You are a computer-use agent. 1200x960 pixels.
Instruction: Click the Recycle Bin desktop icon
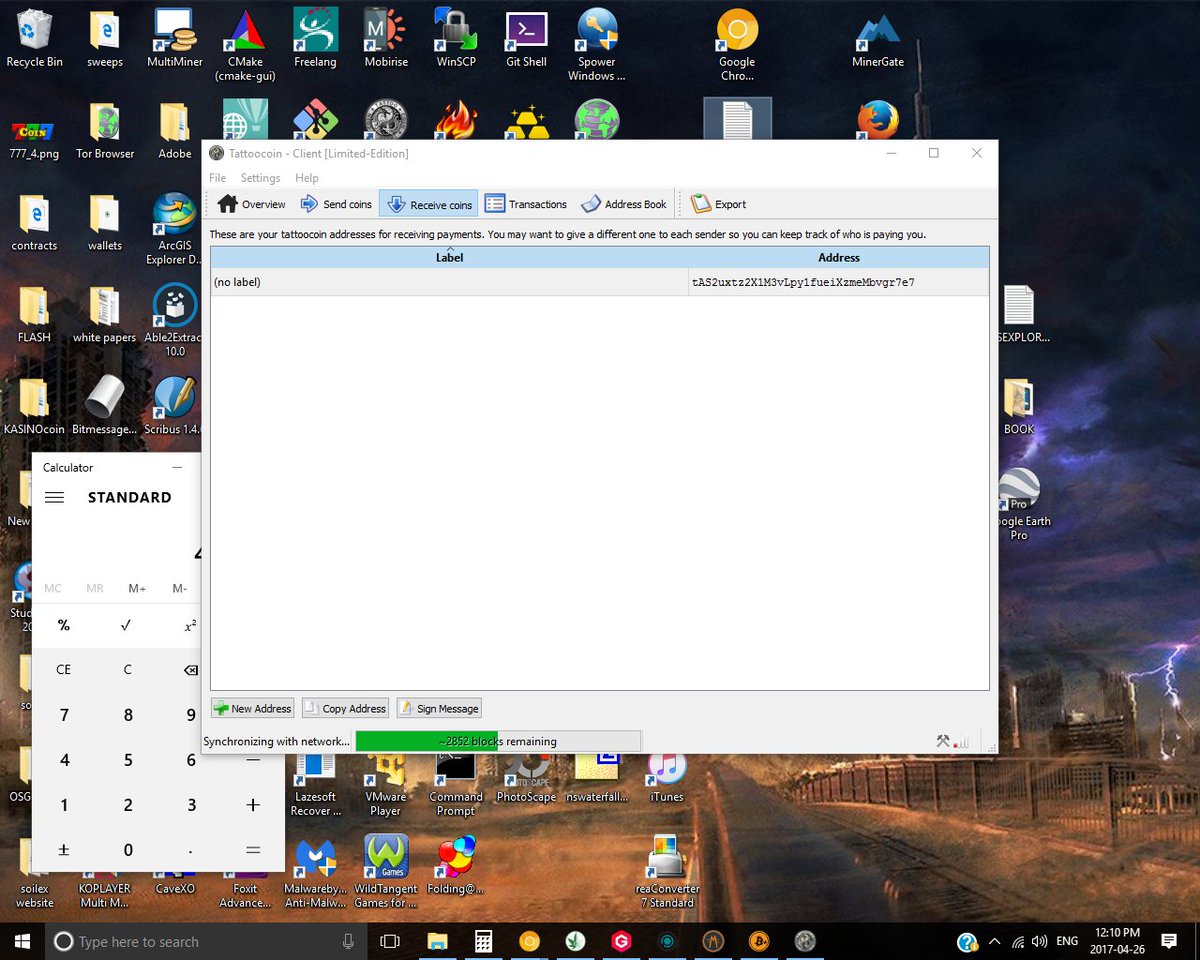[35, 38]
